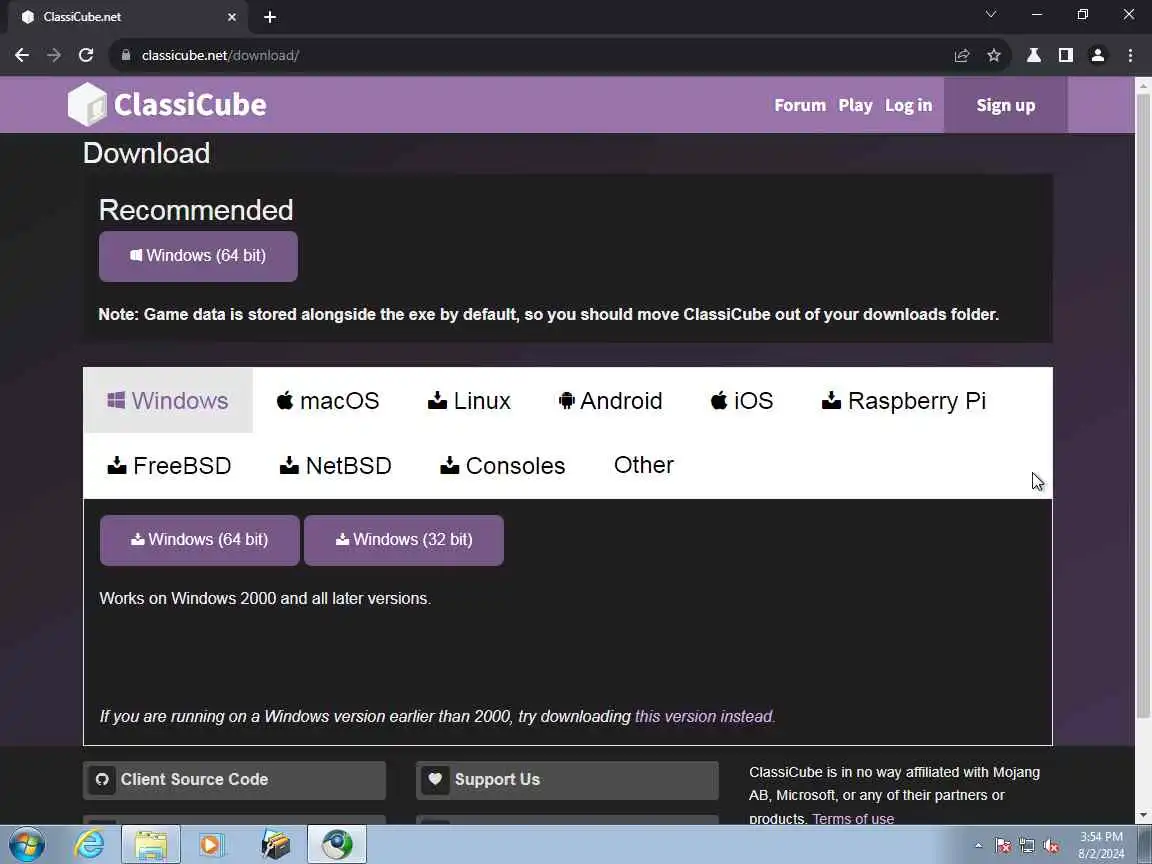The image size is (1152, 864).
Task: Open Windows Explorer folder in taskbar
Action: point(151,845)
